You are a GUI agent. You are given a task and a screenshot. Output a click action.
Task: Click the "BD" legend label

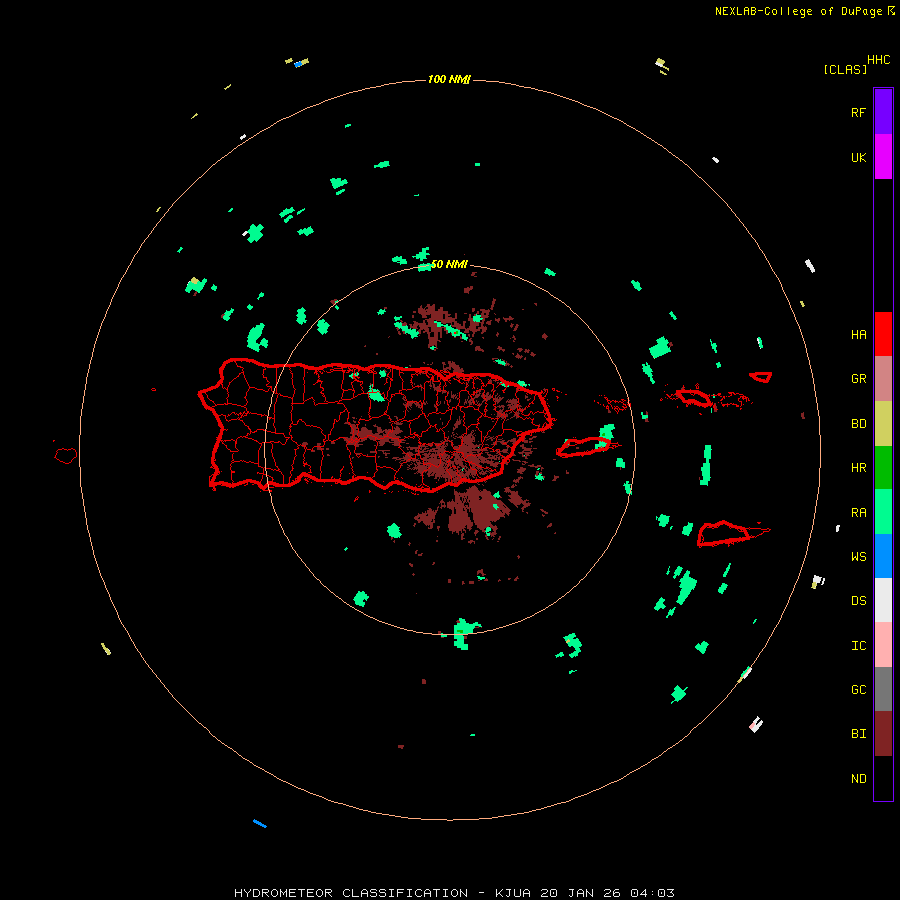point(858,424)
